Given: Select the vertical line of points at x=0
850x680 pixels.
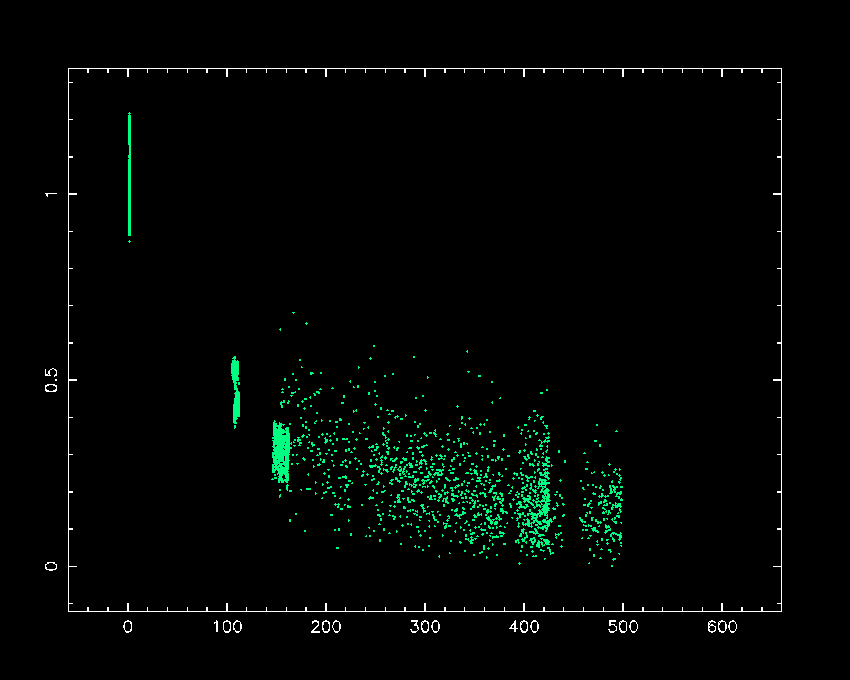Looking at the screenshot, I should pyautogui.click(x=129, y=177).
